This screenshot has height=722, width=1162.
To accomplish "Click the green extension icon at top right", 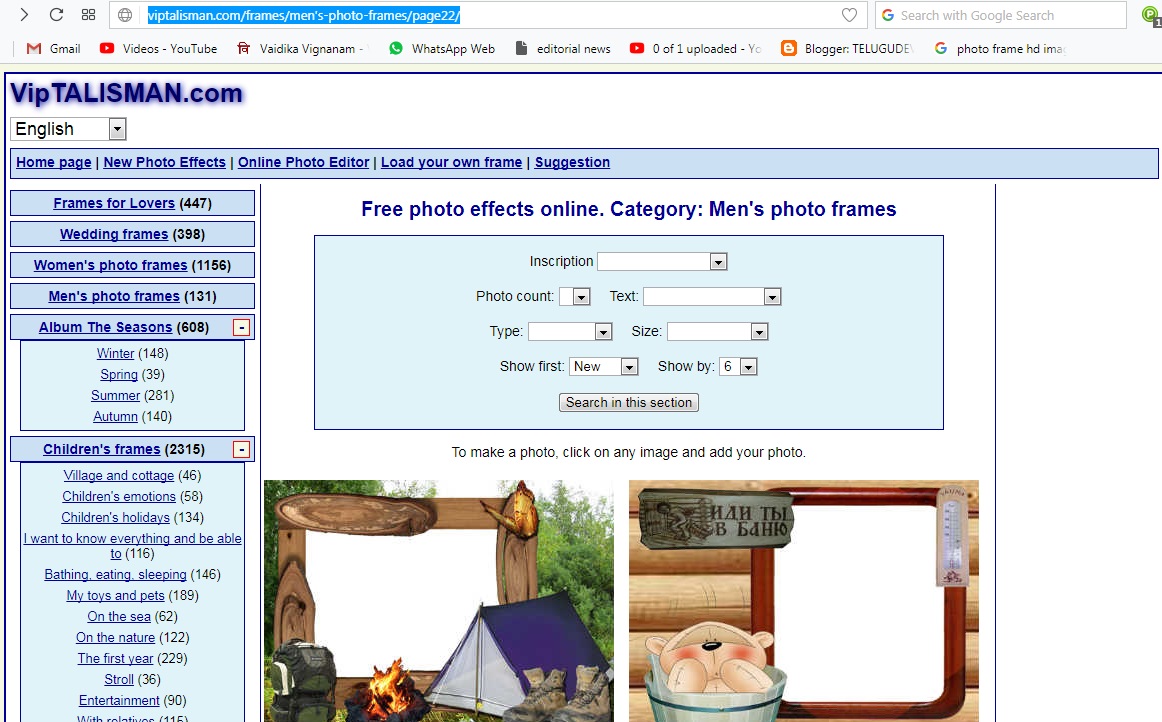I will coord(1151,14).
